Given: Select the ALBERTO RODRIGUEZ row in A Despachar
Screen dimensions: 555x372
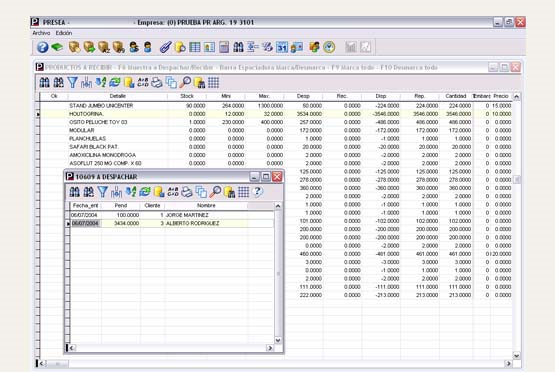Looking at the screenshot, I should [172, 223].
